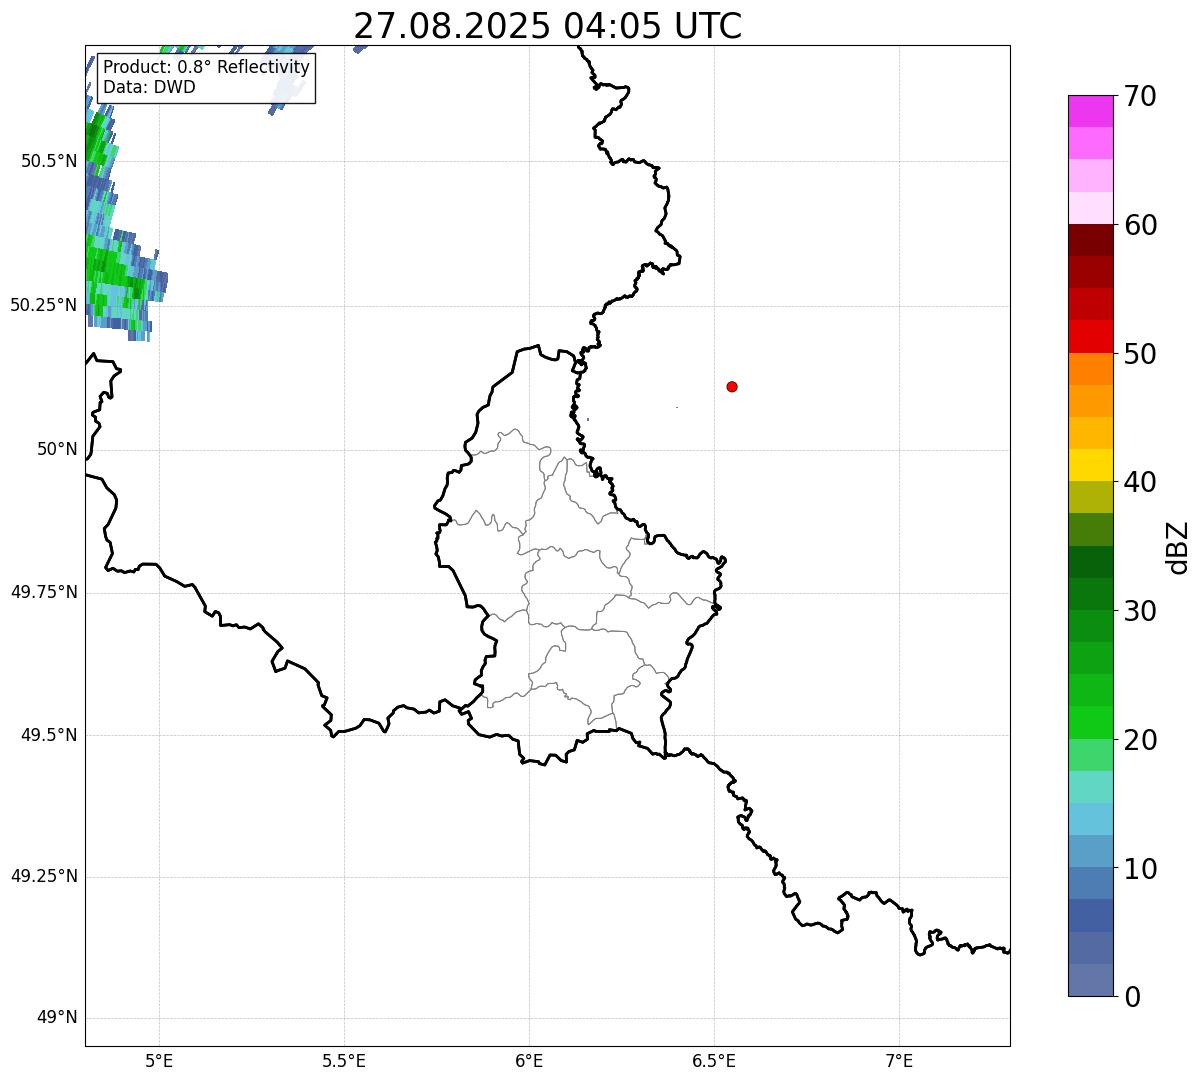
Task: Click the 5.5°E longitude label
Action: (344, 1061)
